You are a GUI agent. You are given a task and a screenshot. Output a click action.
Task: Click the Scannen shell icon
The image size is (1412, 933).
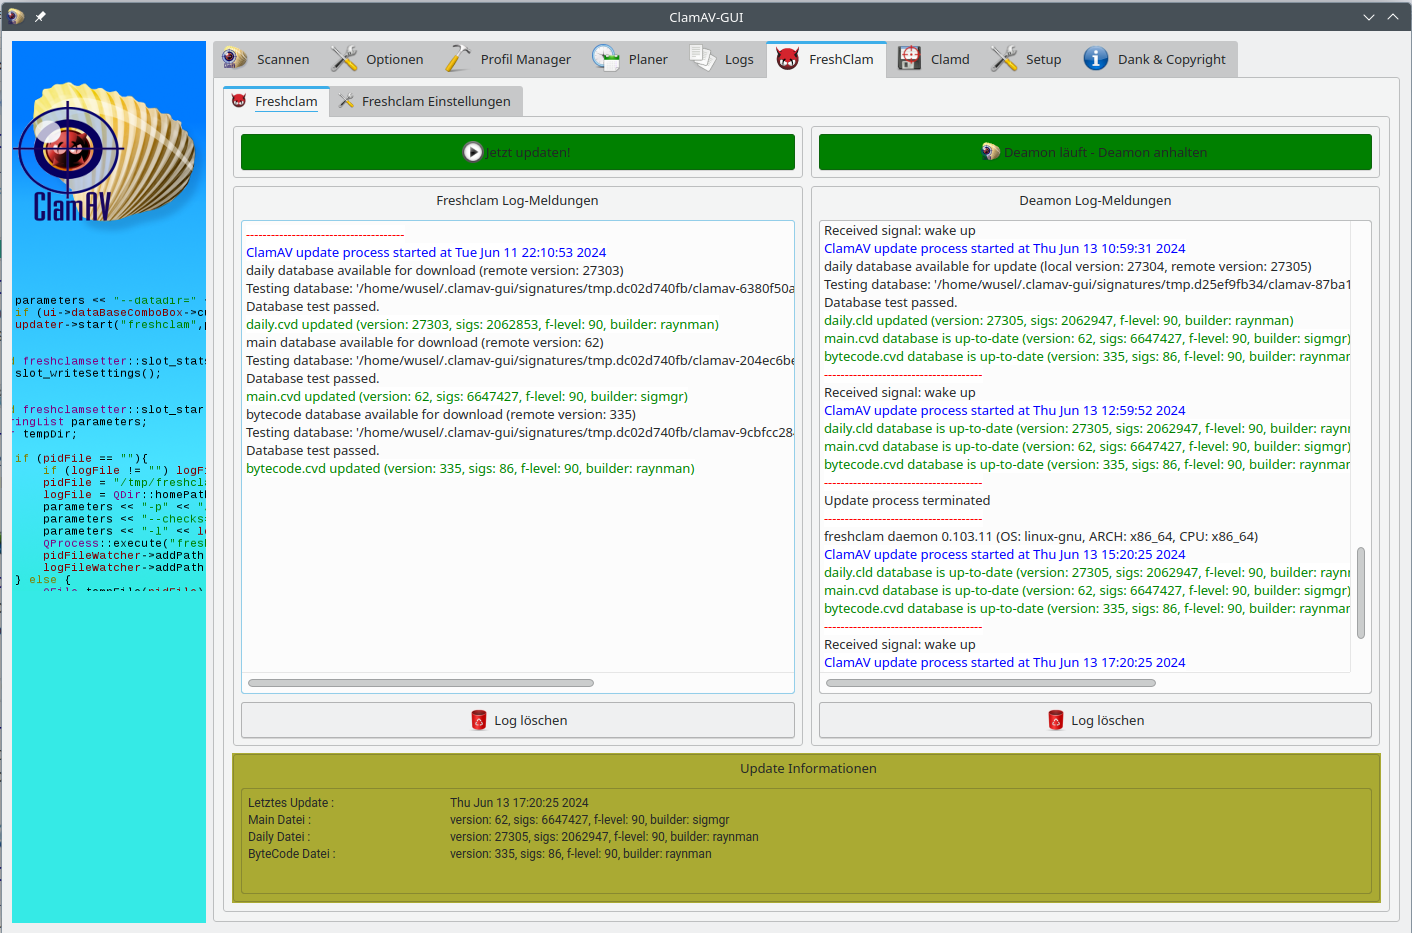235,58
